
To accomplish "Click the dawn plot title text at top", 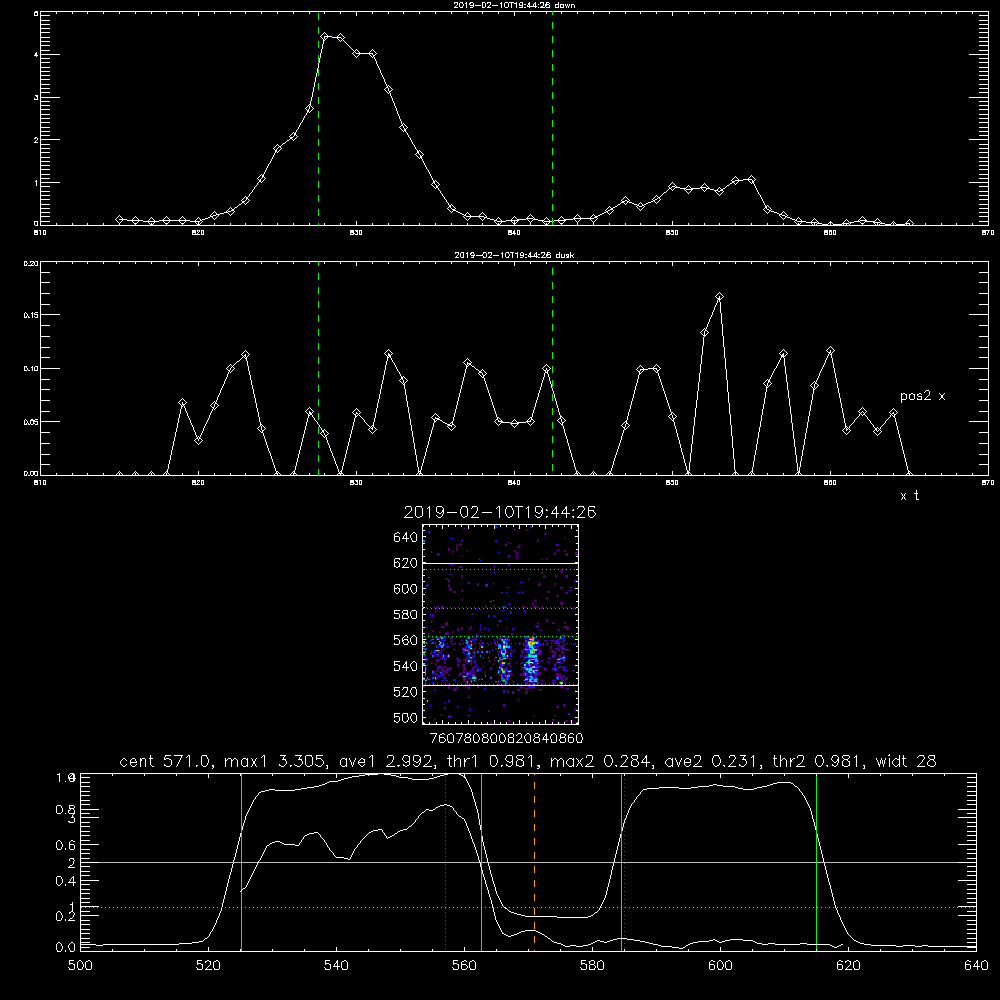I will [x=514, y=4].
